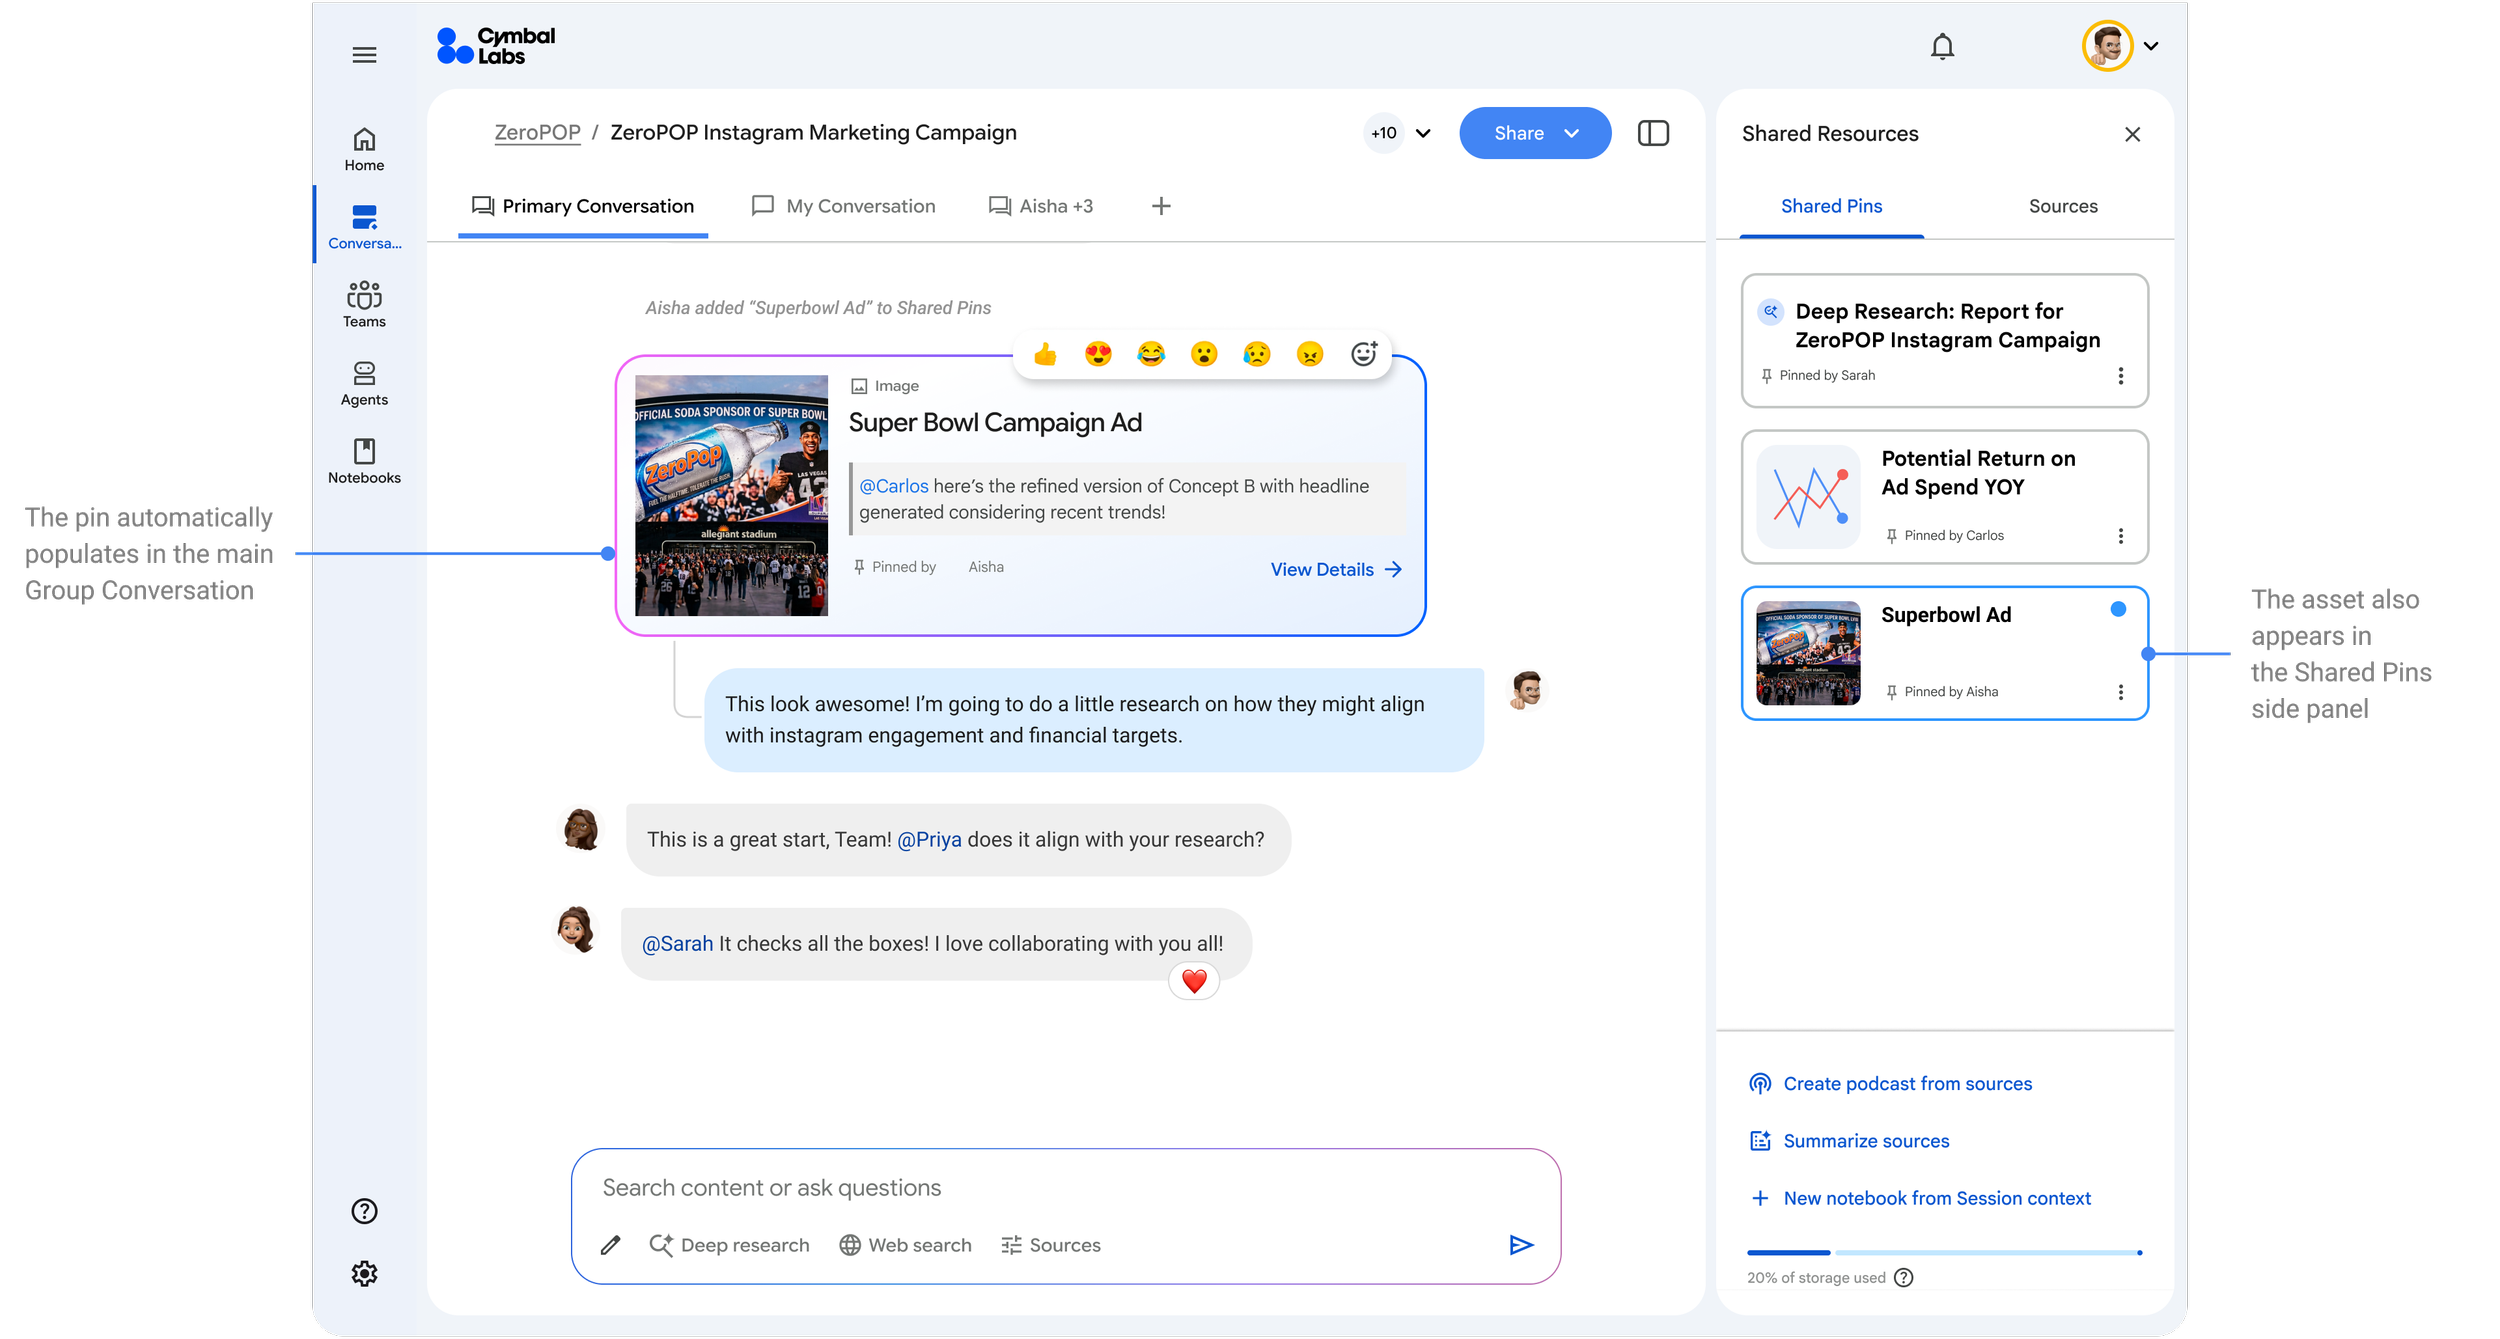The height and width of the screenshot is (1339, 2500).
Task: Add a new conversation tab
Action: [1161, 207]
